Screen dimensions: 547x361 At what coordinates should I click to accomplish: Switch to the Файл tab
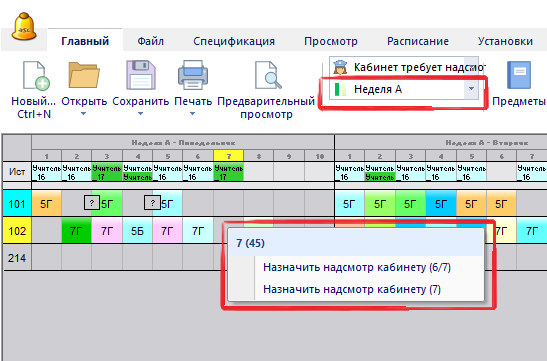[x=150, y=41]
